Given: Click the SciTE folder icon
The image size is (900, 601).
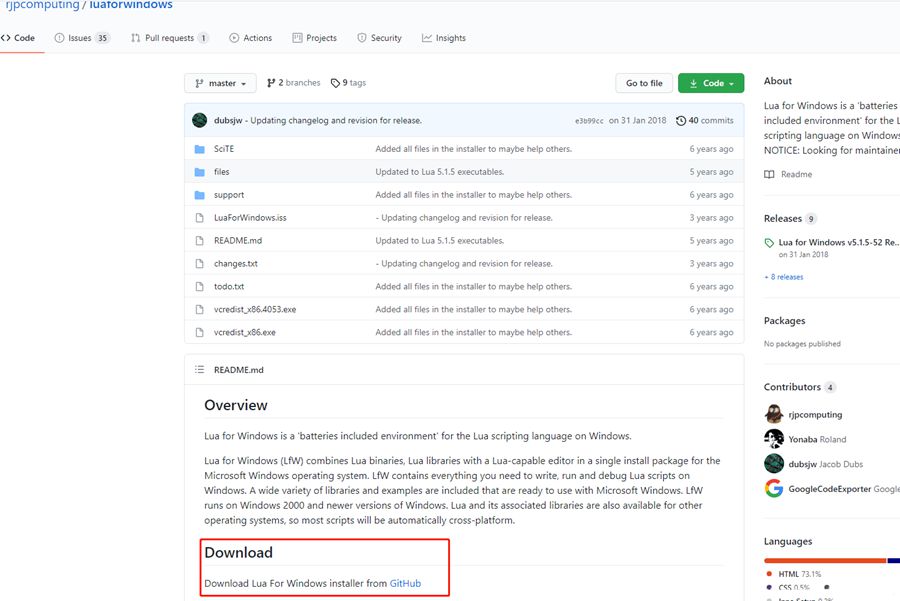Looking at the screenshot, I should tap(199, 149).
